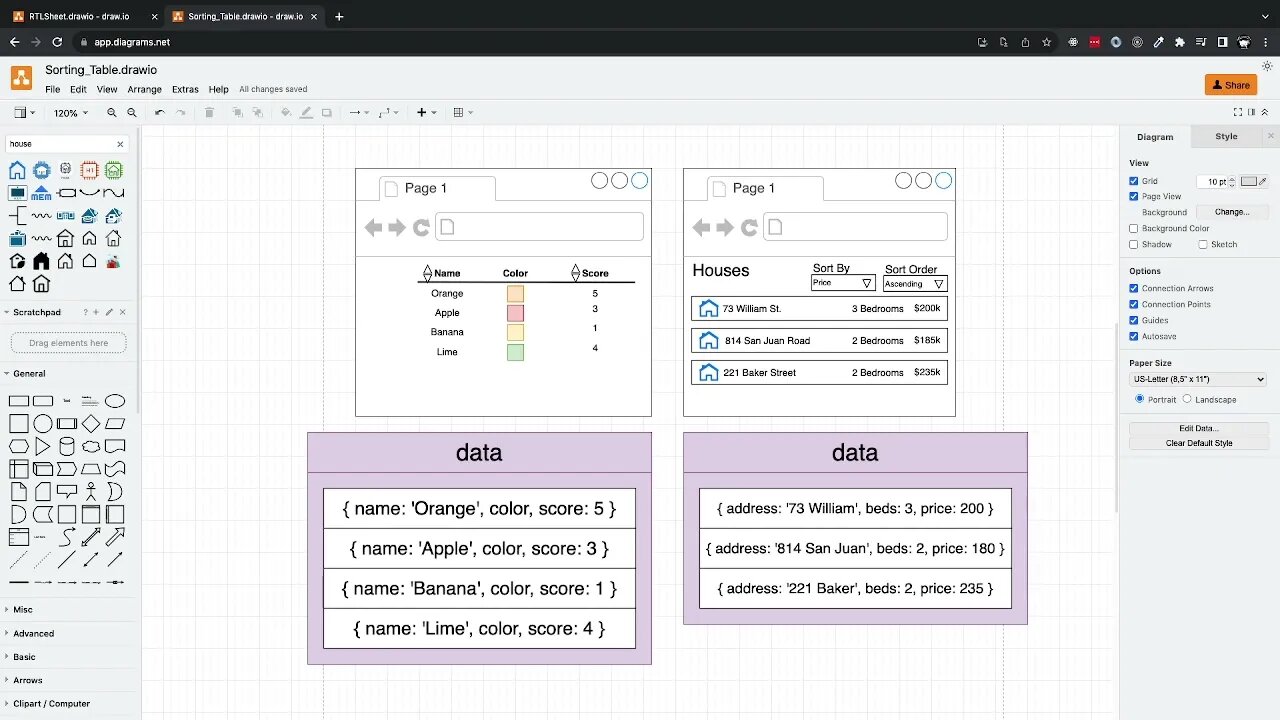Open the Table insert dropdown
The image size is (1280, 720).
[x=463, y=113]
